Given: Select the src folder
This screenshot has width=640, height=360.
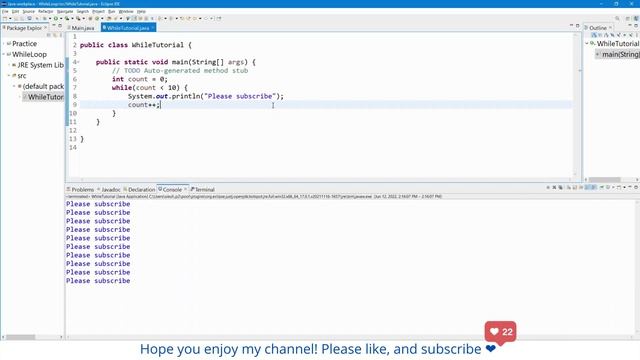Looking at the screenshot, I should point(21,76).
